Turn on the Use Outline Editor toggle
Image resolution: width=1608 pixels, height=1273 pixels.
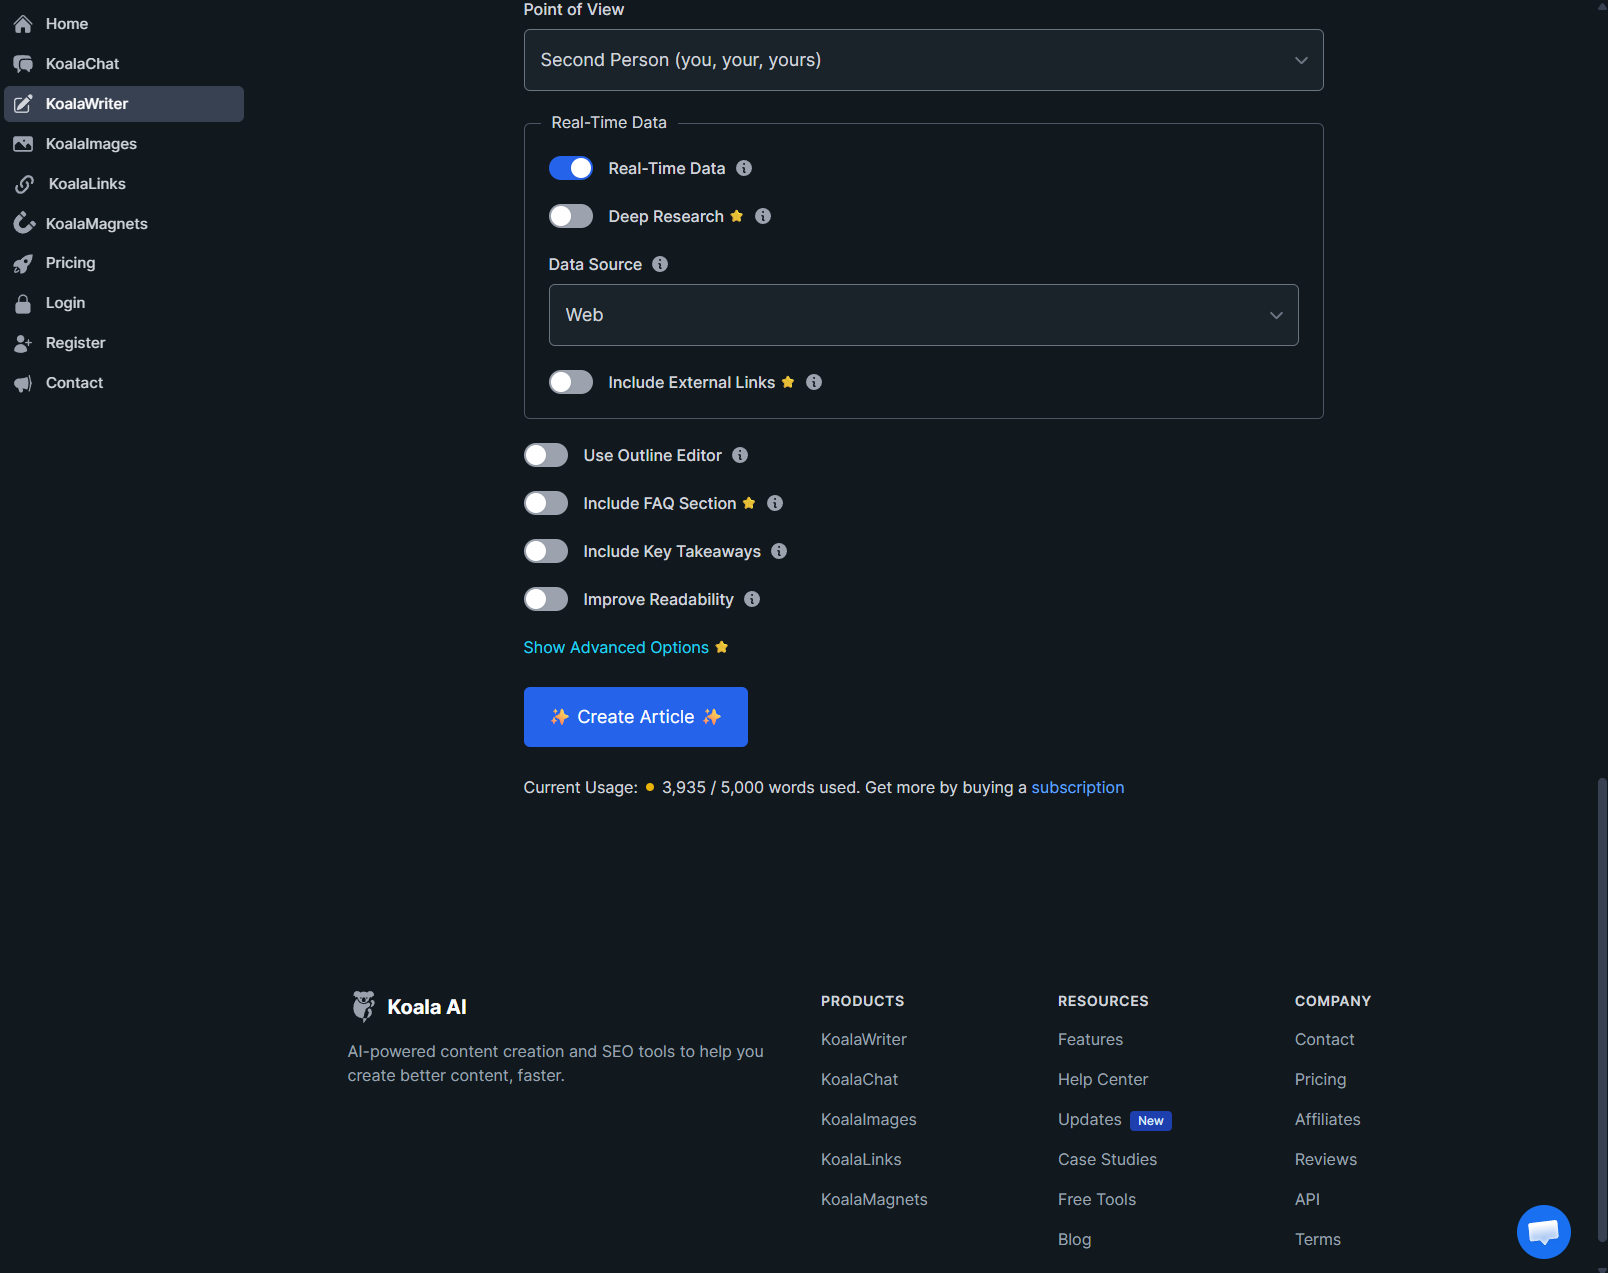(546, 455)
